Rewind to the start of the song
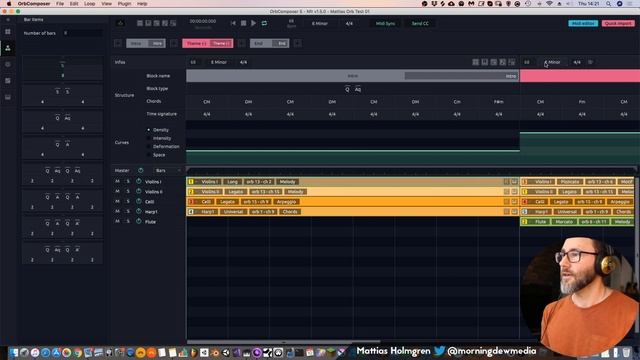The height and width of the screenshot is (360, 640). [233, 23]
